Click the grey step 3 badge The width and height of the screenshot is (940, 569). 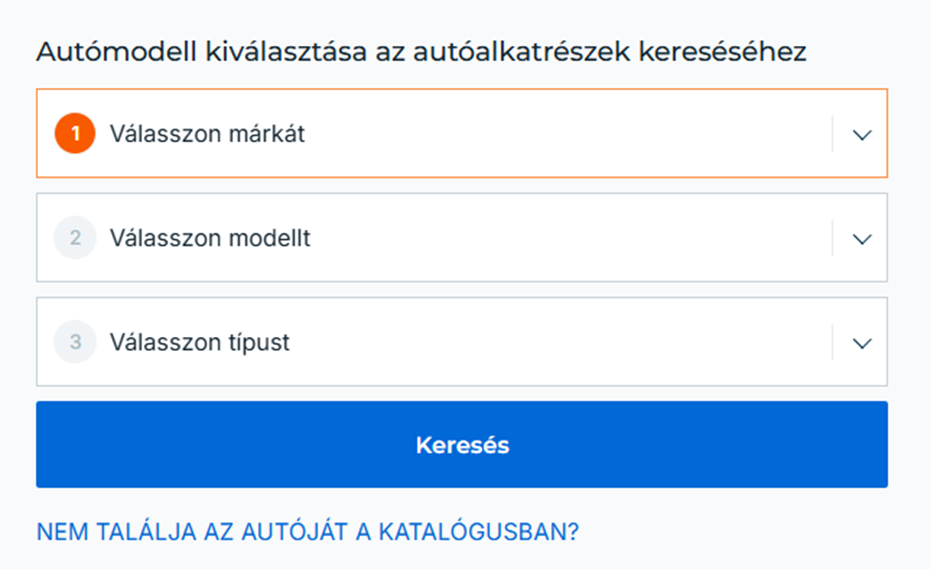[74, 342]
